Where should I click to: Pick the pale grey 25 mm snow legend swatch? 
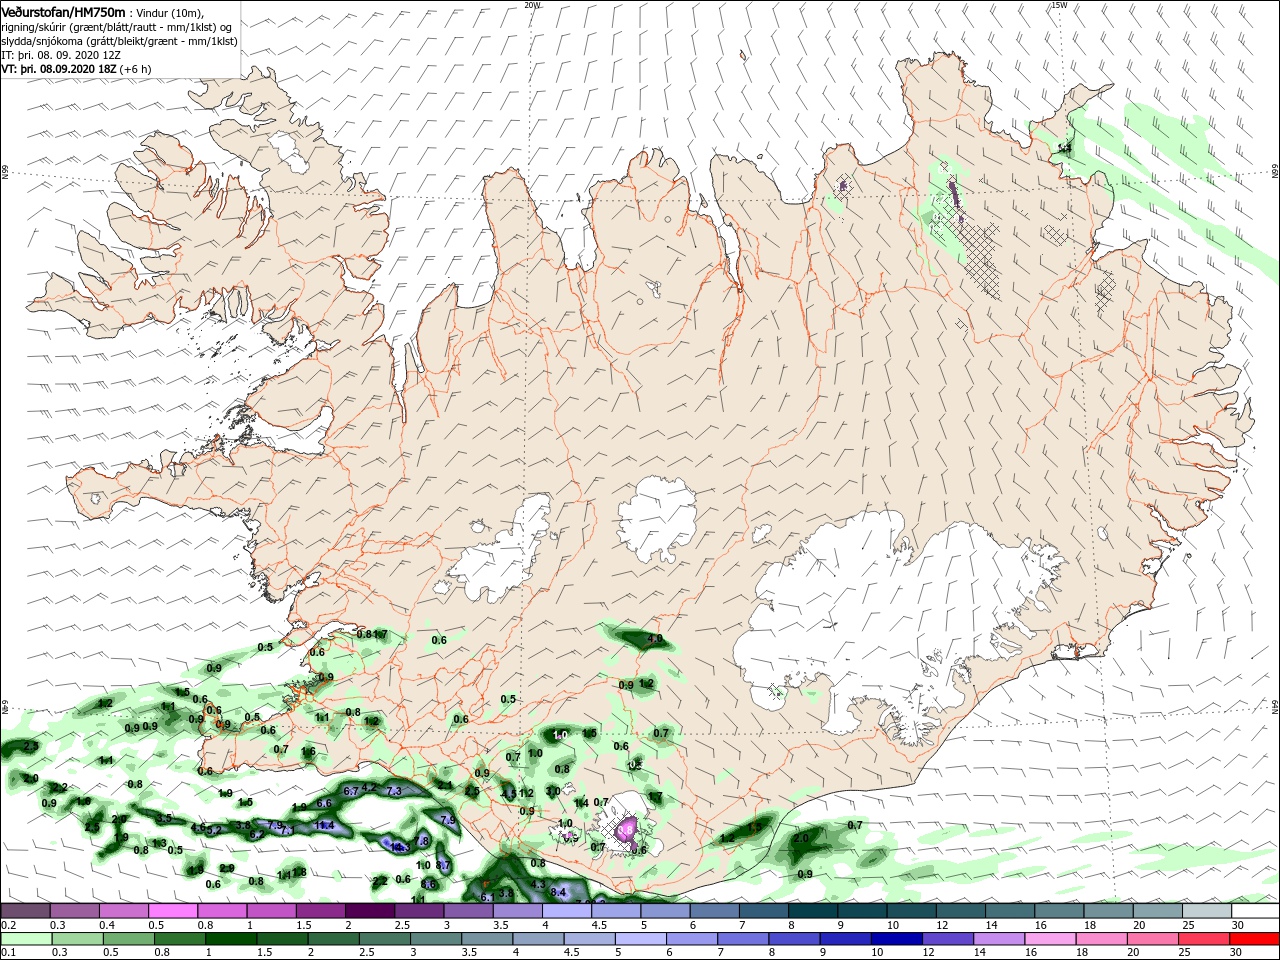[x=1206, y=911]
